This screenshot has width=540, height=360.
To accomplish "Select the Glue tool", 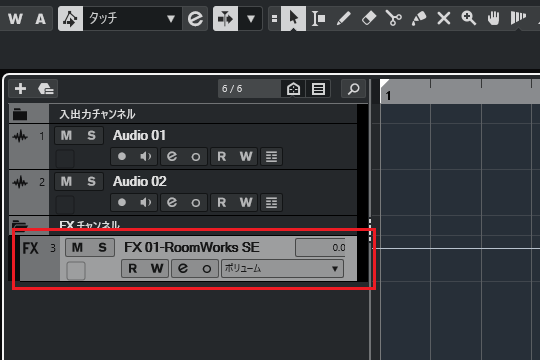I will [418, 18].
